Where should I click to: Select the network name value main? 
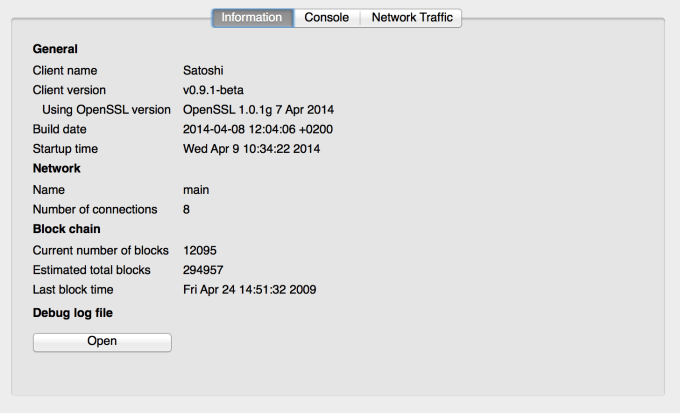(x=196, y=189)
